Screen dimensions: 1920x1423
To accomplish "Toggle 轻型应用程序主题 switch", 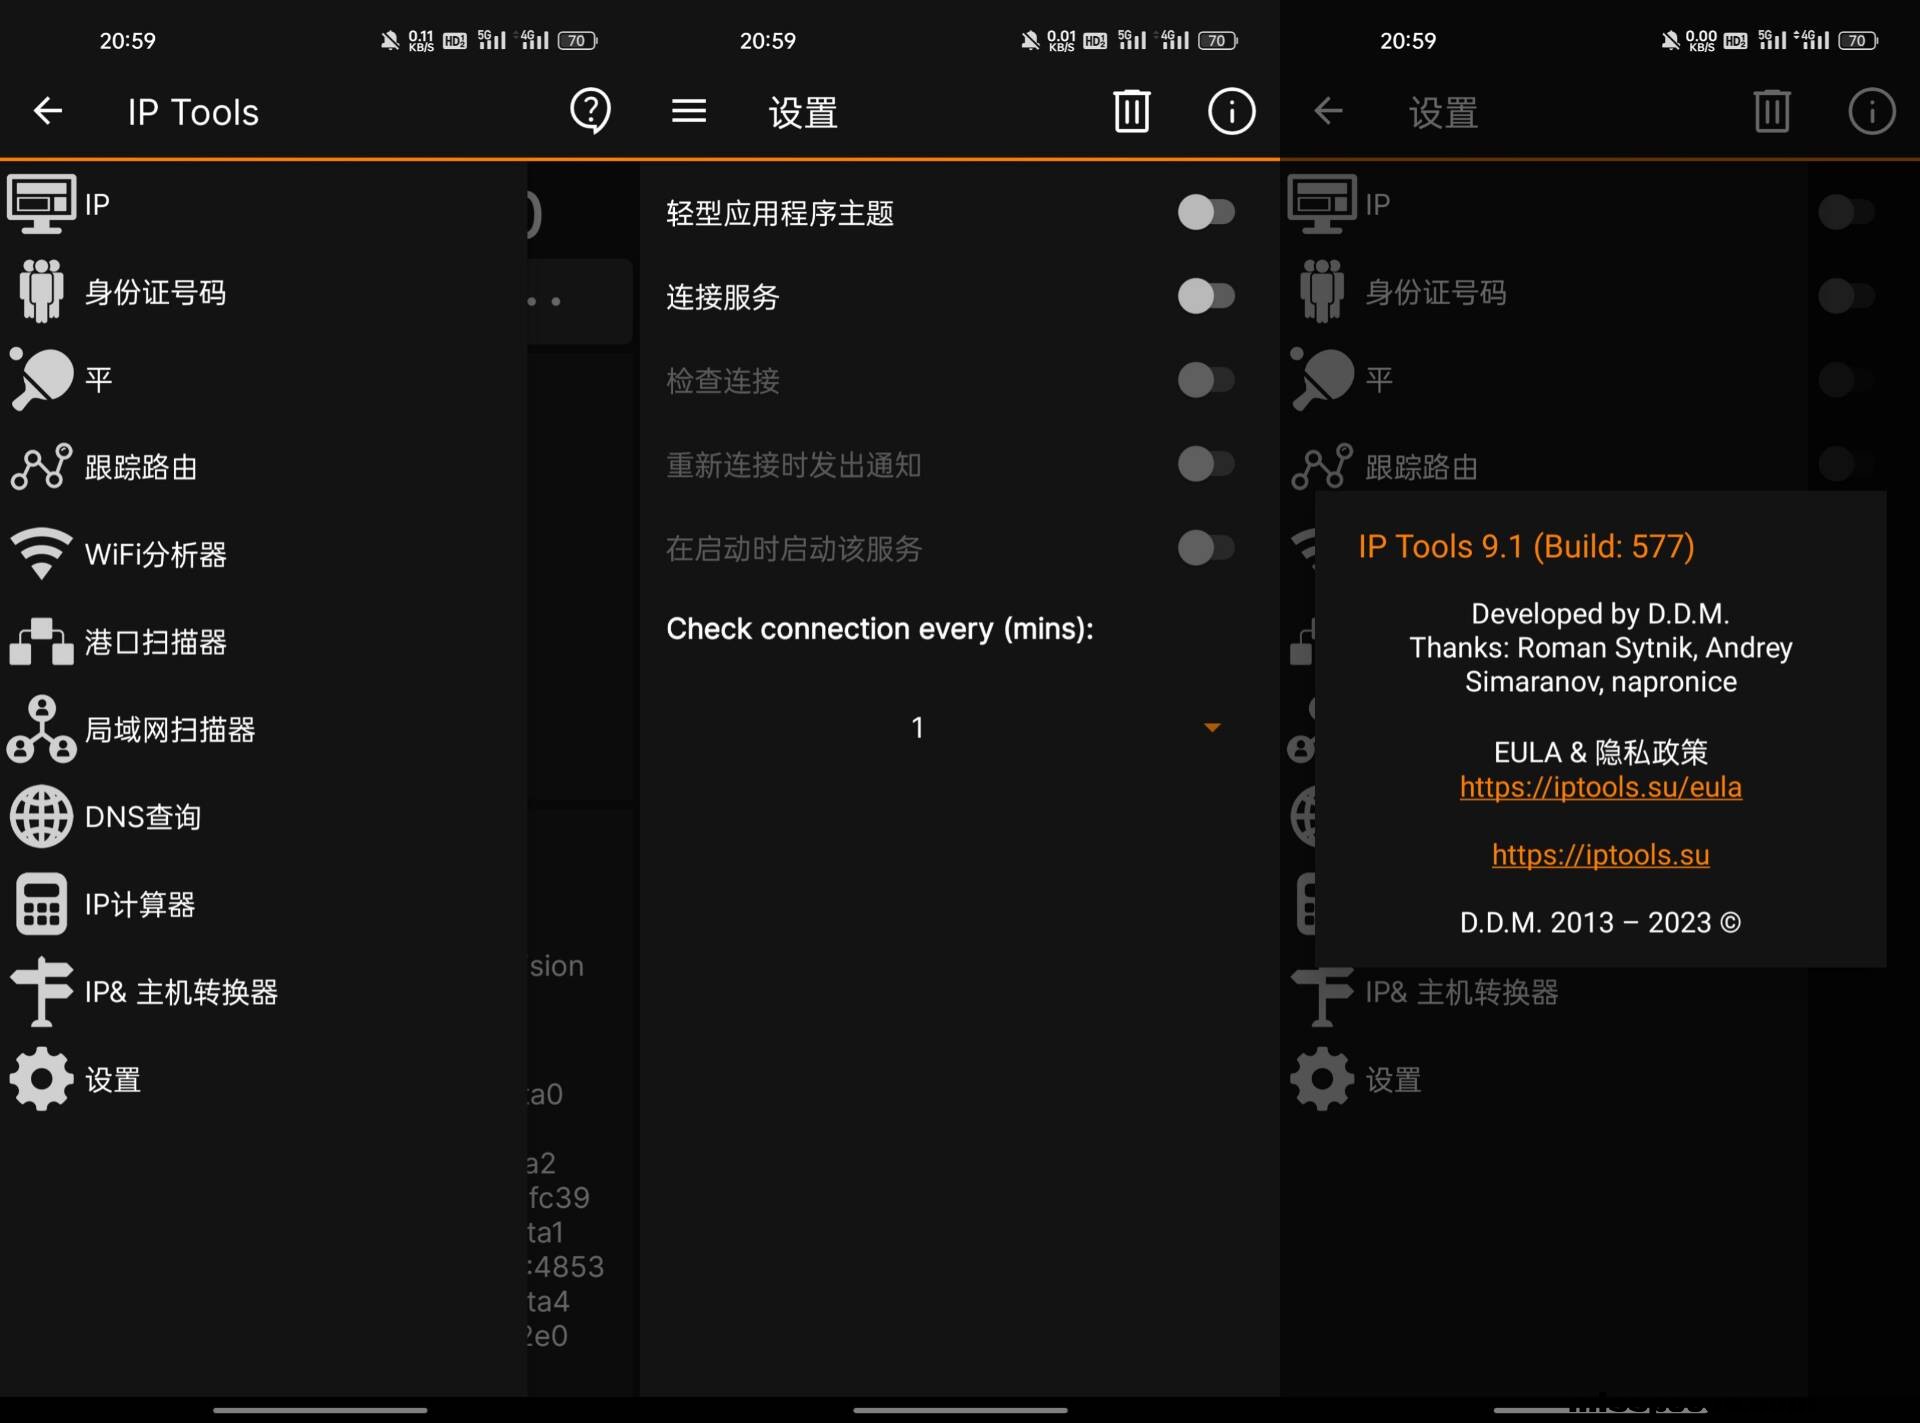I will [x=1205, y=212].
